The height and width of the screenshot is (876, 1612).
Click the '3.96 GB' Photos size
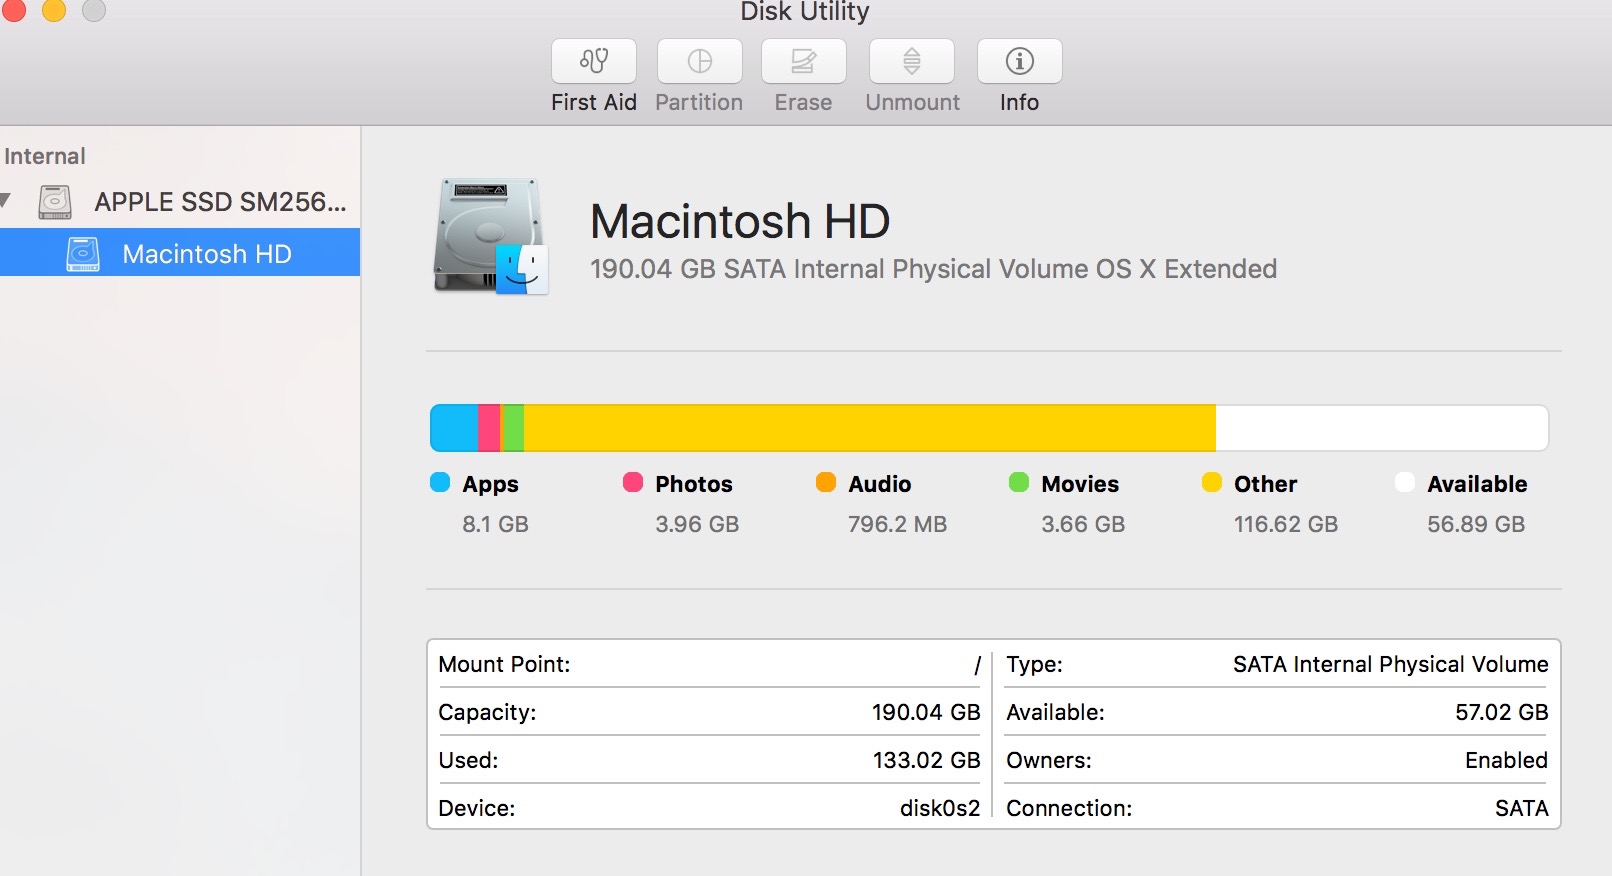pos(697,524)
